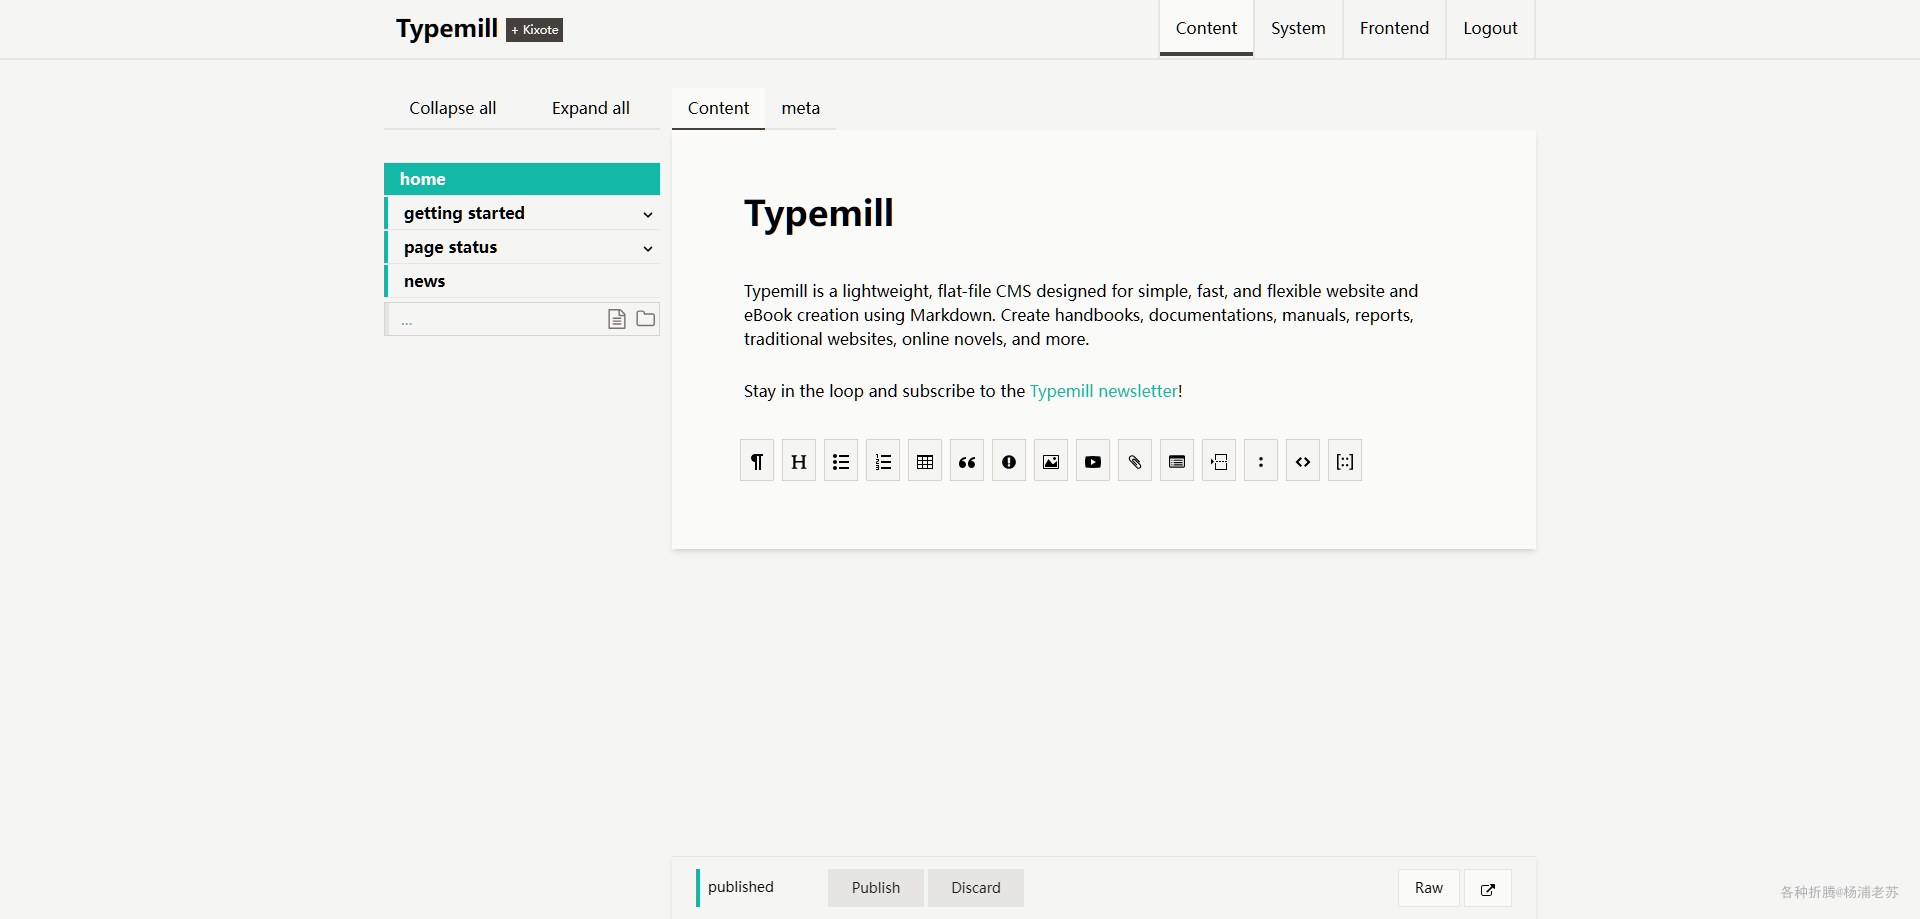Screen dimensions: 1920x919
Task: Insert an image block
Action: (1051, 461)
